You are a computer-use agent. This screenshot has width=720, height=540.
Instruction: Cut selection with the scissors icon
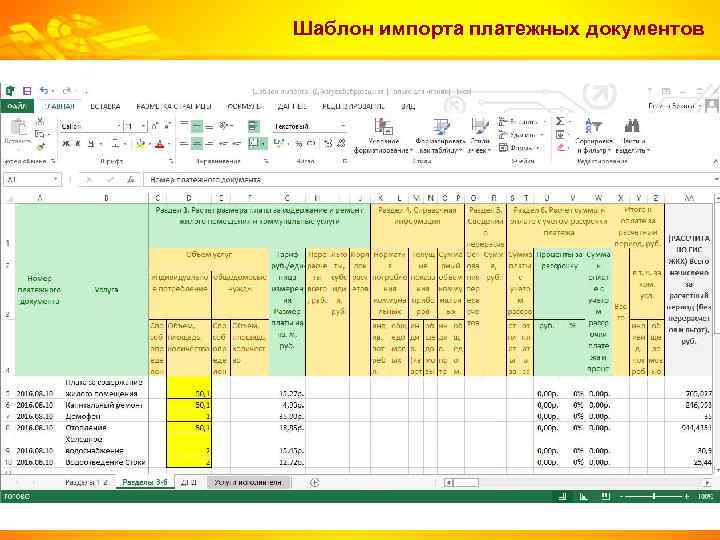pos(40,121)
